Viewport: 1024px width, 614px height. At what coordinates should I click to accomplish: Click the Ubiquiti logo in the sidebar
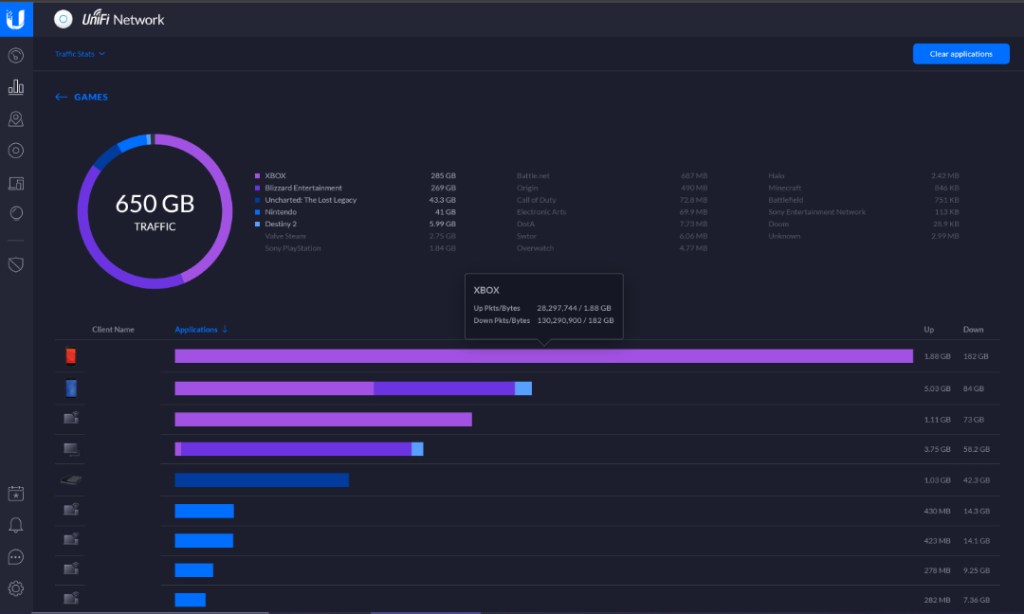click(15, 19)
